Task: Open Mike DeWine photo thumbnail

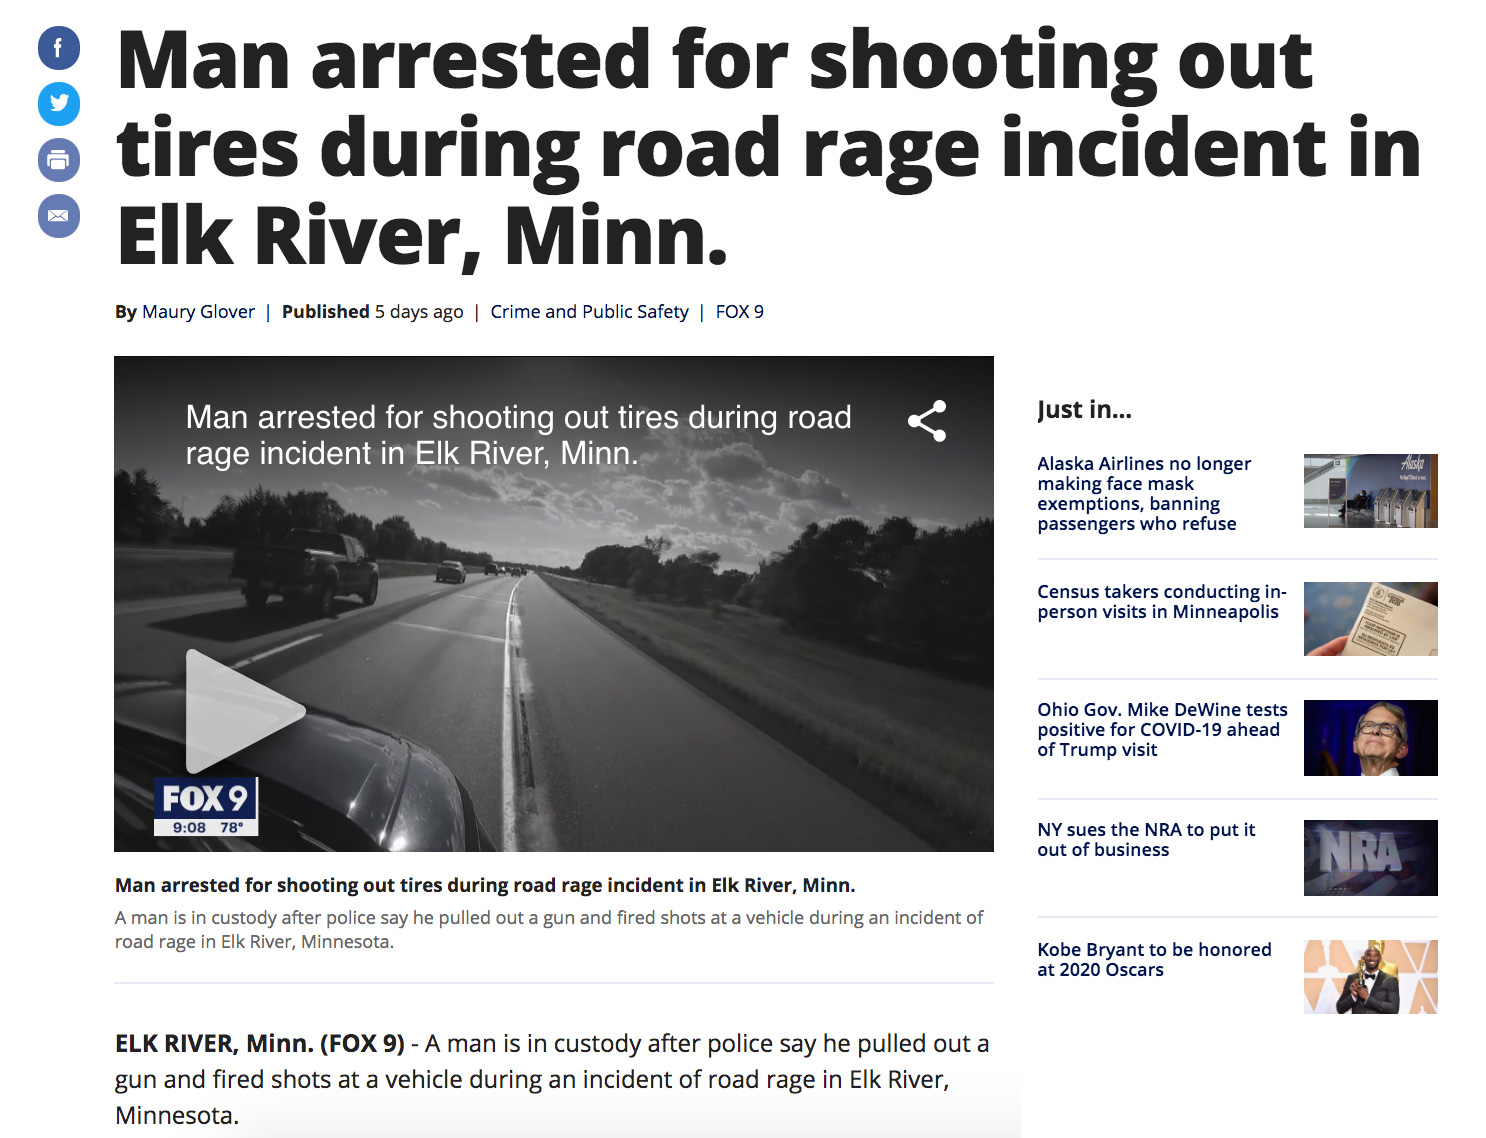Action: click(x=1370, y=738)
